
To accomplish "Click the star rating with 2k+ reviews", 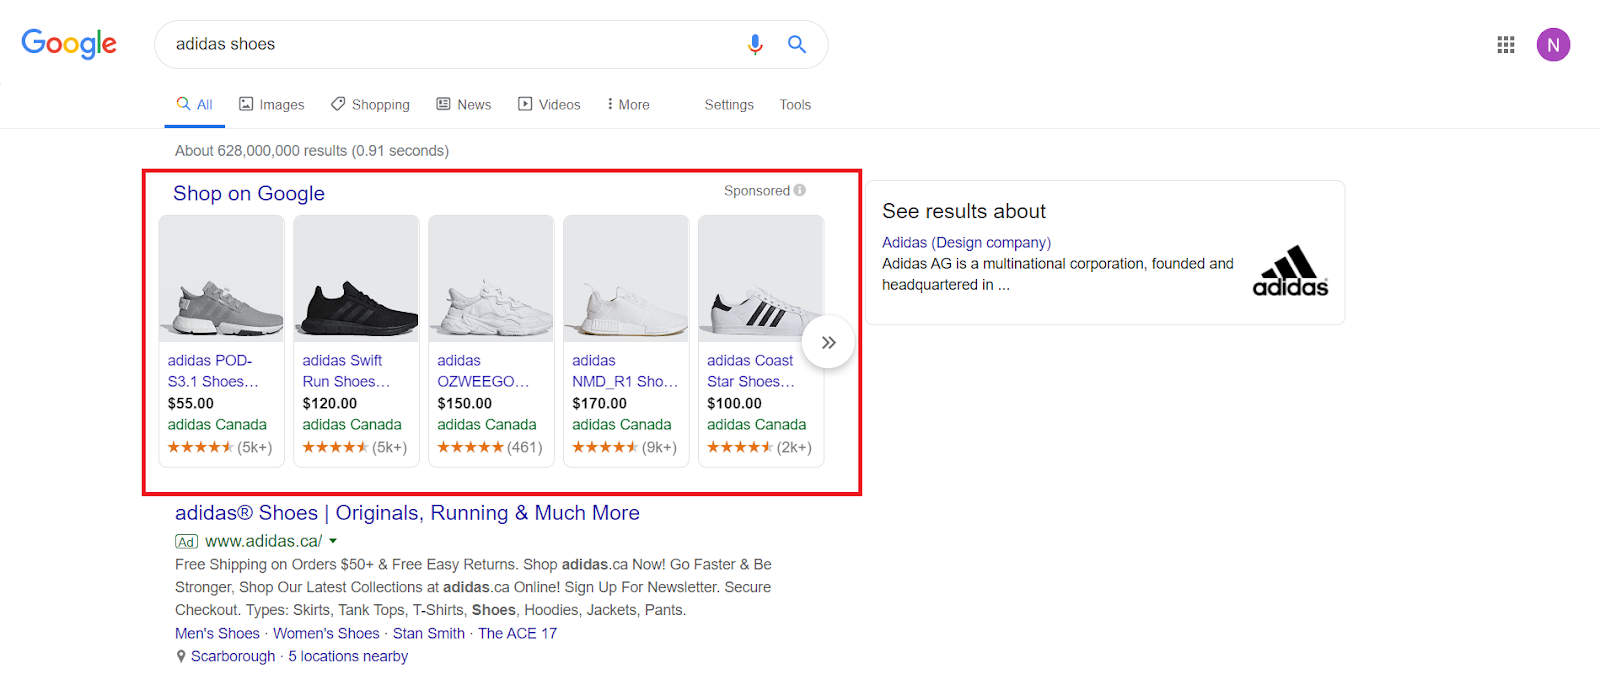I will (x=760, y=447).
